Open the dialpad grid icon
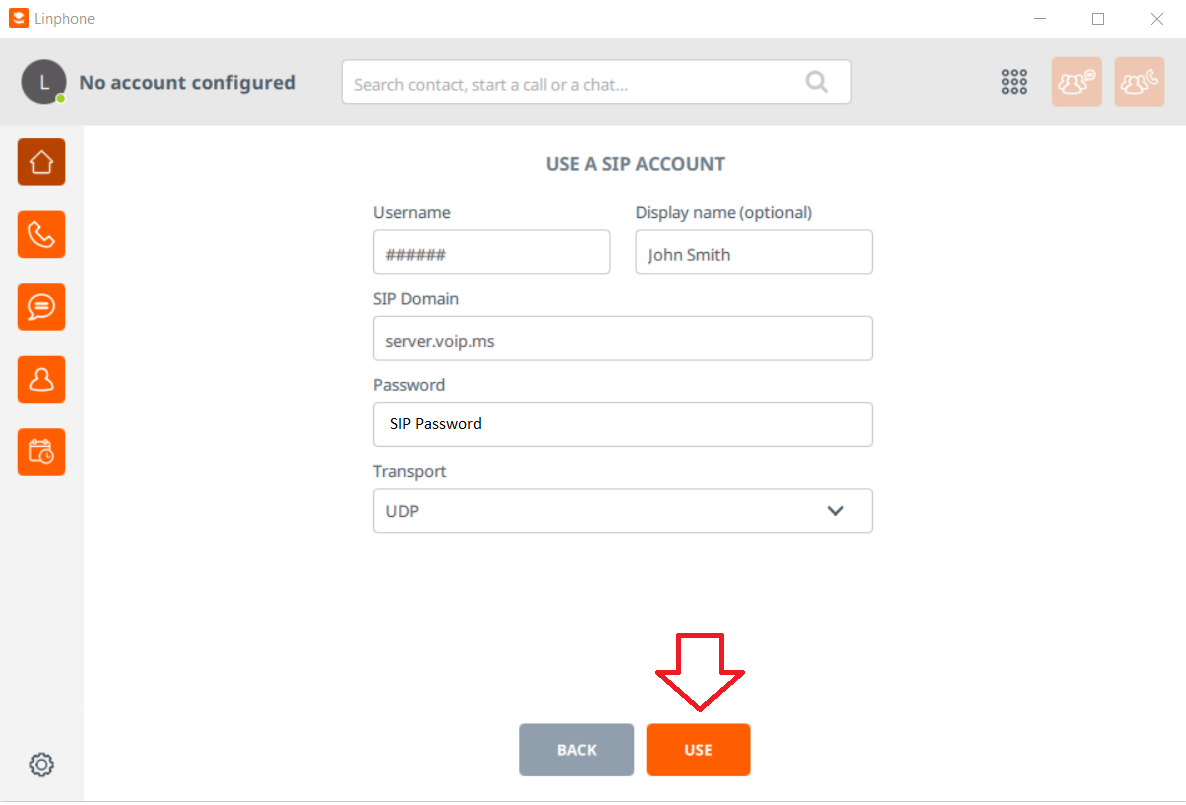This screenshot has height=805, width=1186. (x=1014, y=82)
